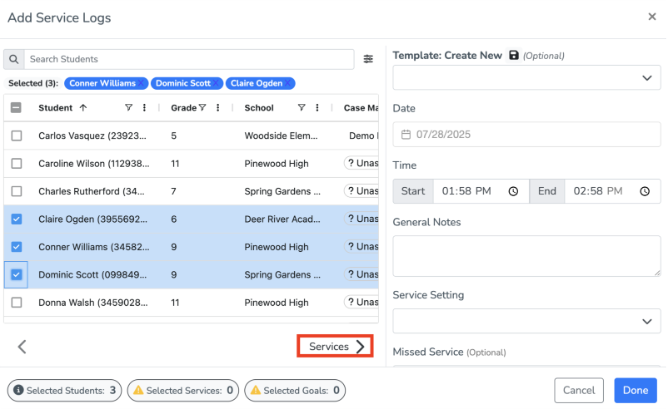Viewport: 667px width, 409px height.
Task: Click Unassigned badge in Caroline Wilson row
Action: [361, 163]
